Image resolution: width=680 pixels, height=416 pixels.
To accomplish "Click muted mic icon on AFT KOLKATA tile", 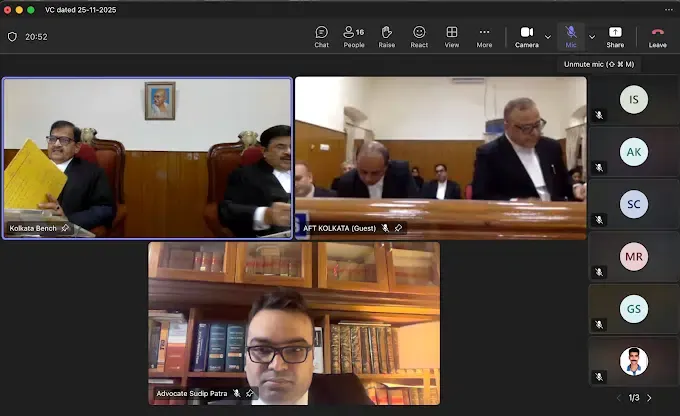I will 385,228.
